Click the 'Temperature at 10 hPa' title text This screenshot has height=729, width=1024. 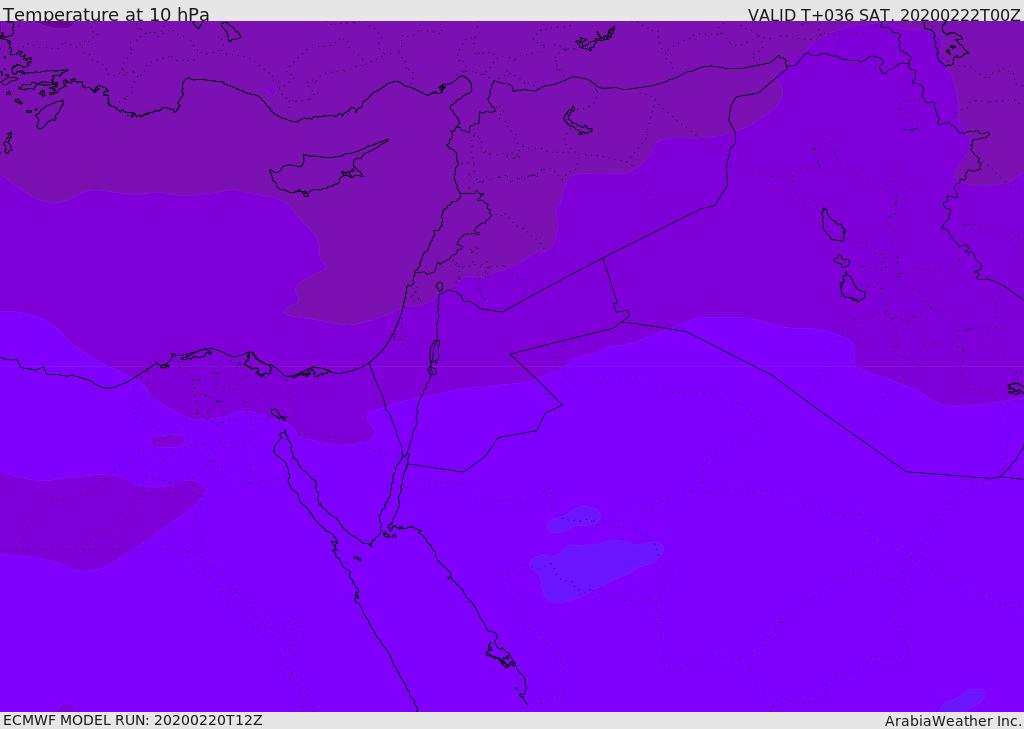106,14
